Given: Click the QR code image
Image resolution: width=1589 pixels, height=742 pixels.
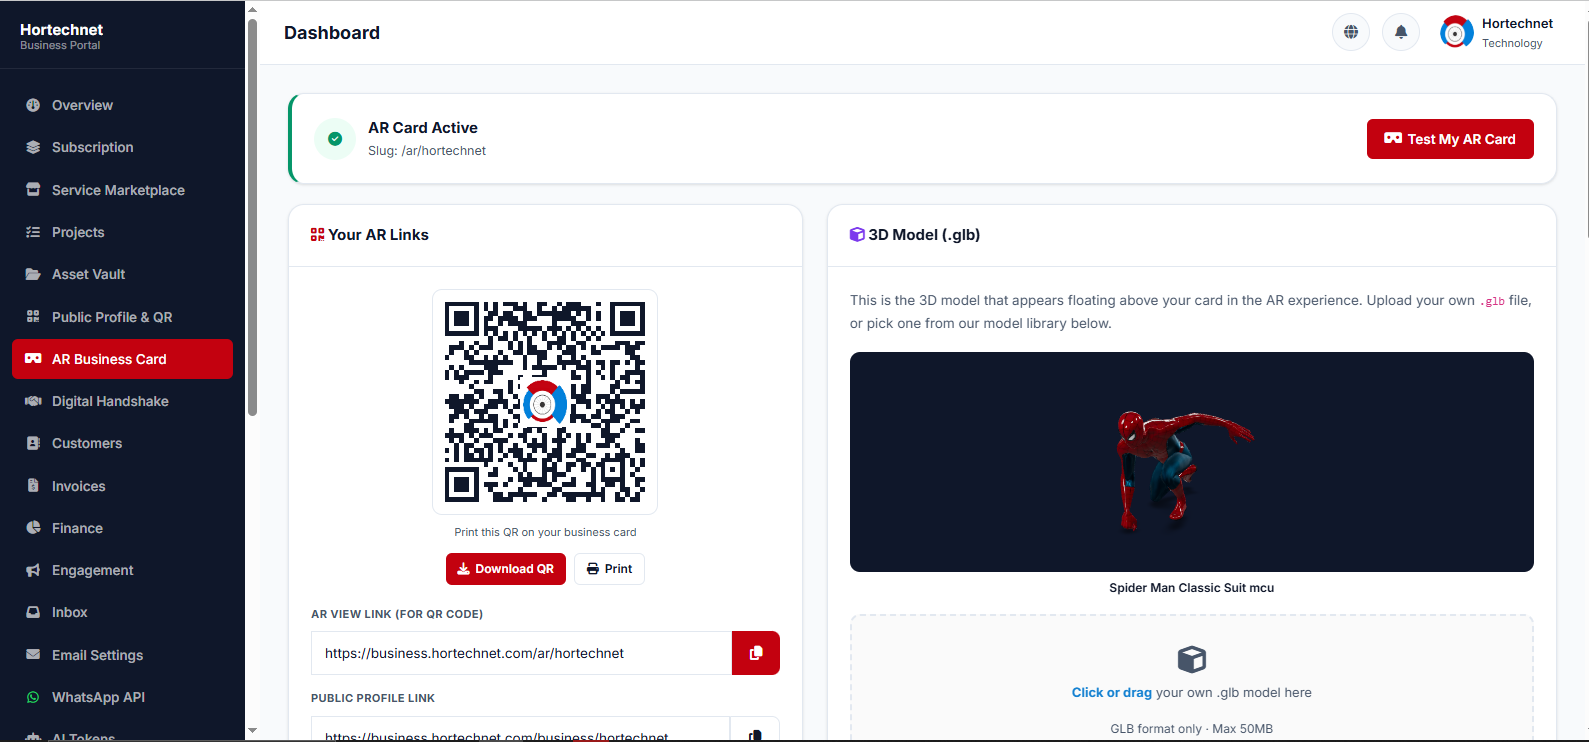Looking at the screenshot, I should tap(545, 402).
